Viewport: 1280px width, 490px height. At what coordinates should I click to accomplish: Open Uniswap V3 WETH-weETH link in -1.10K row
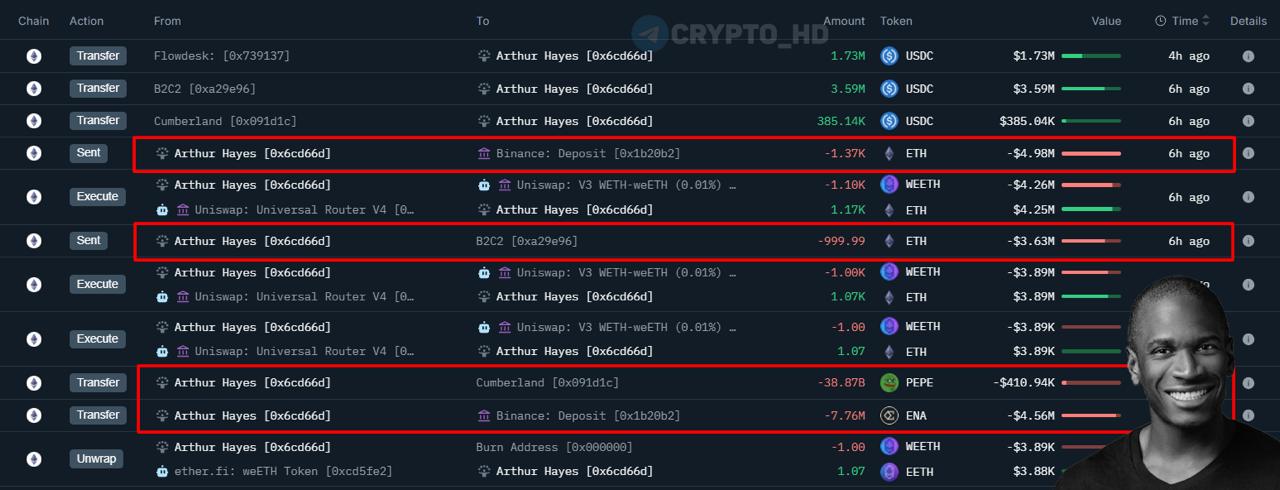[x=626, y=185]
